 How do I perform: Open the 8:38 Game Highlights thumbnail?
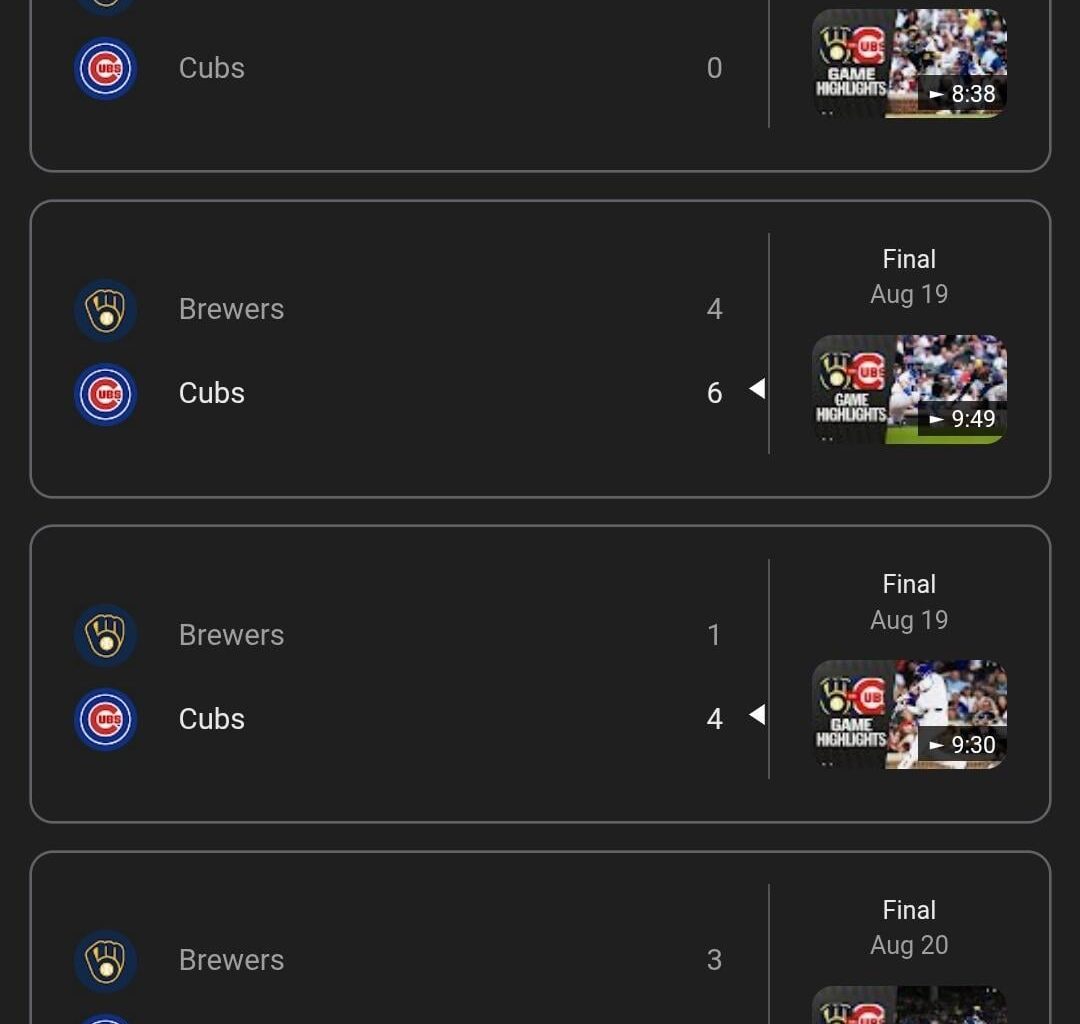click(908, 63)
